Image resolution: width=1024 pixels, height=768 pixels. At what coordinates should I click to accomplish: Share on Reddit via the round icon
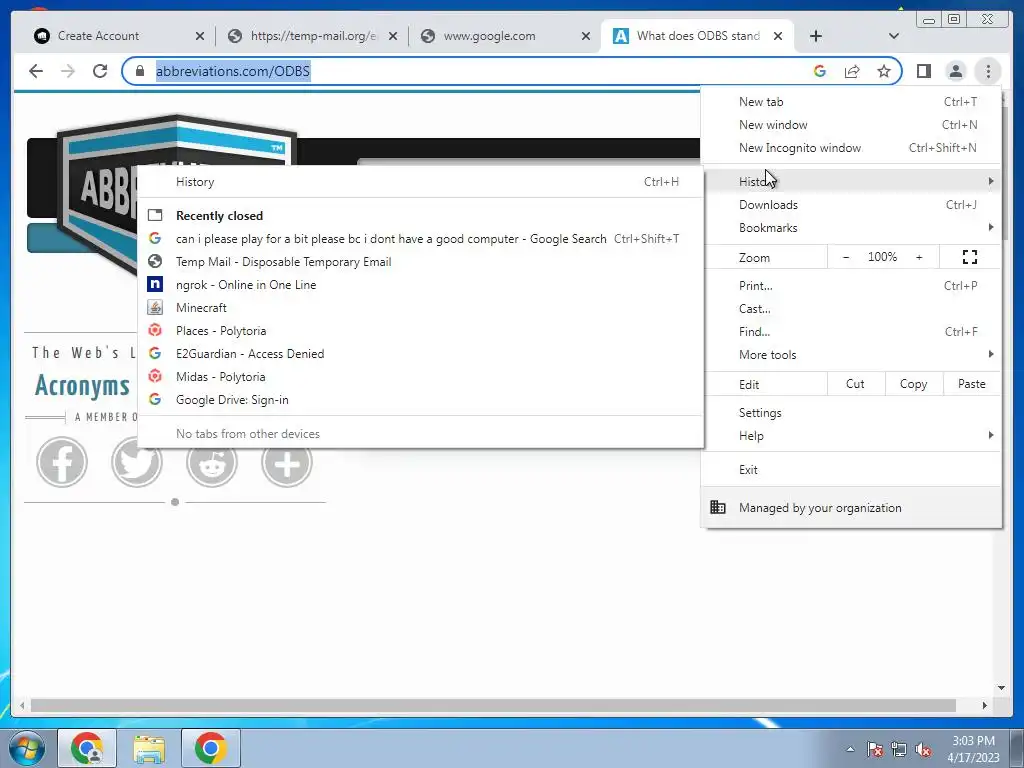tap(212, 462)
